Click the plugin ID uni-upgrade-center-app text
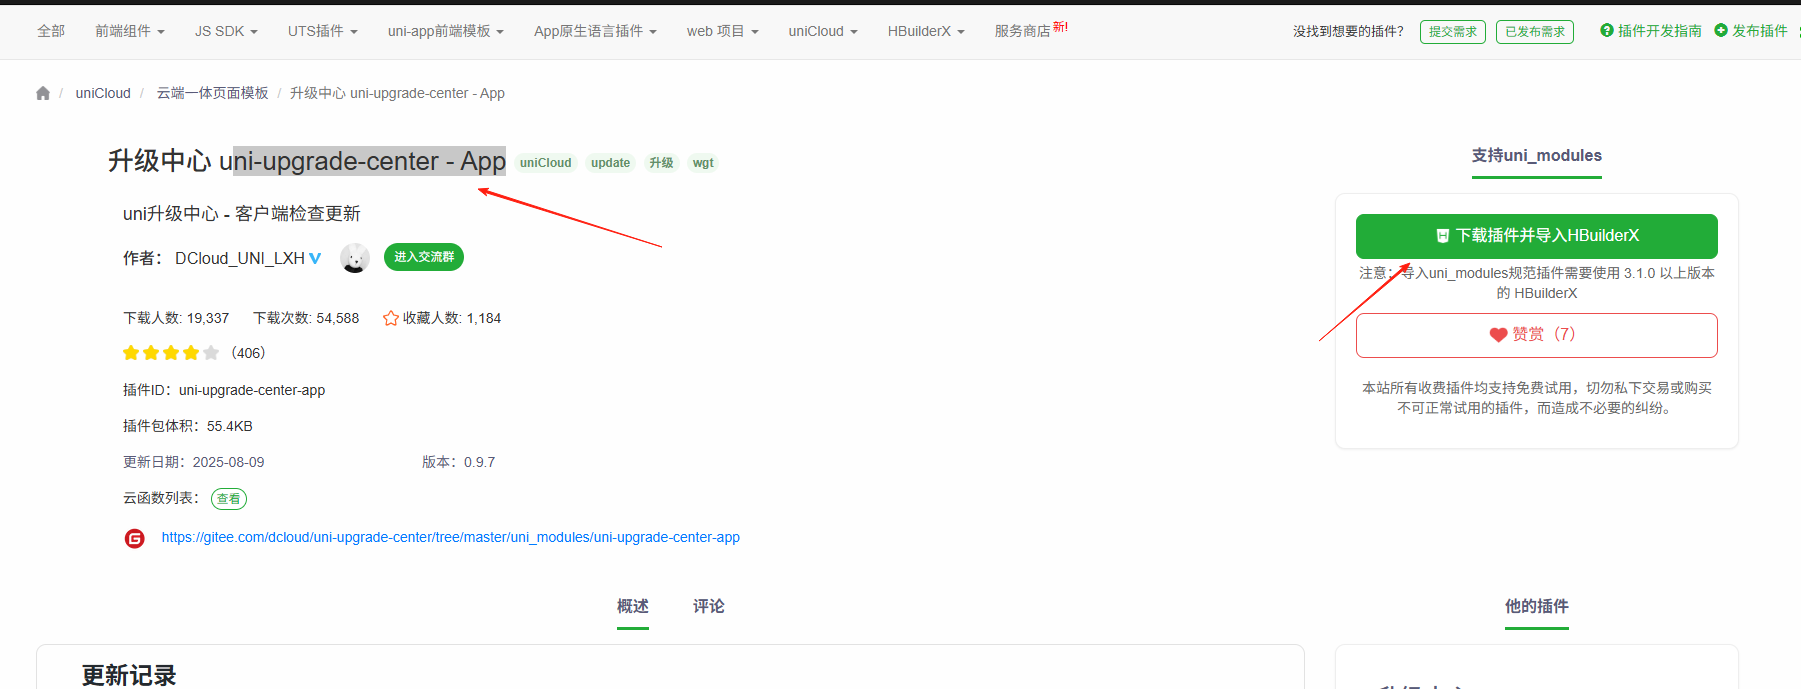The height and width of the screenshot is (689, 1801). tap(252, 390)
